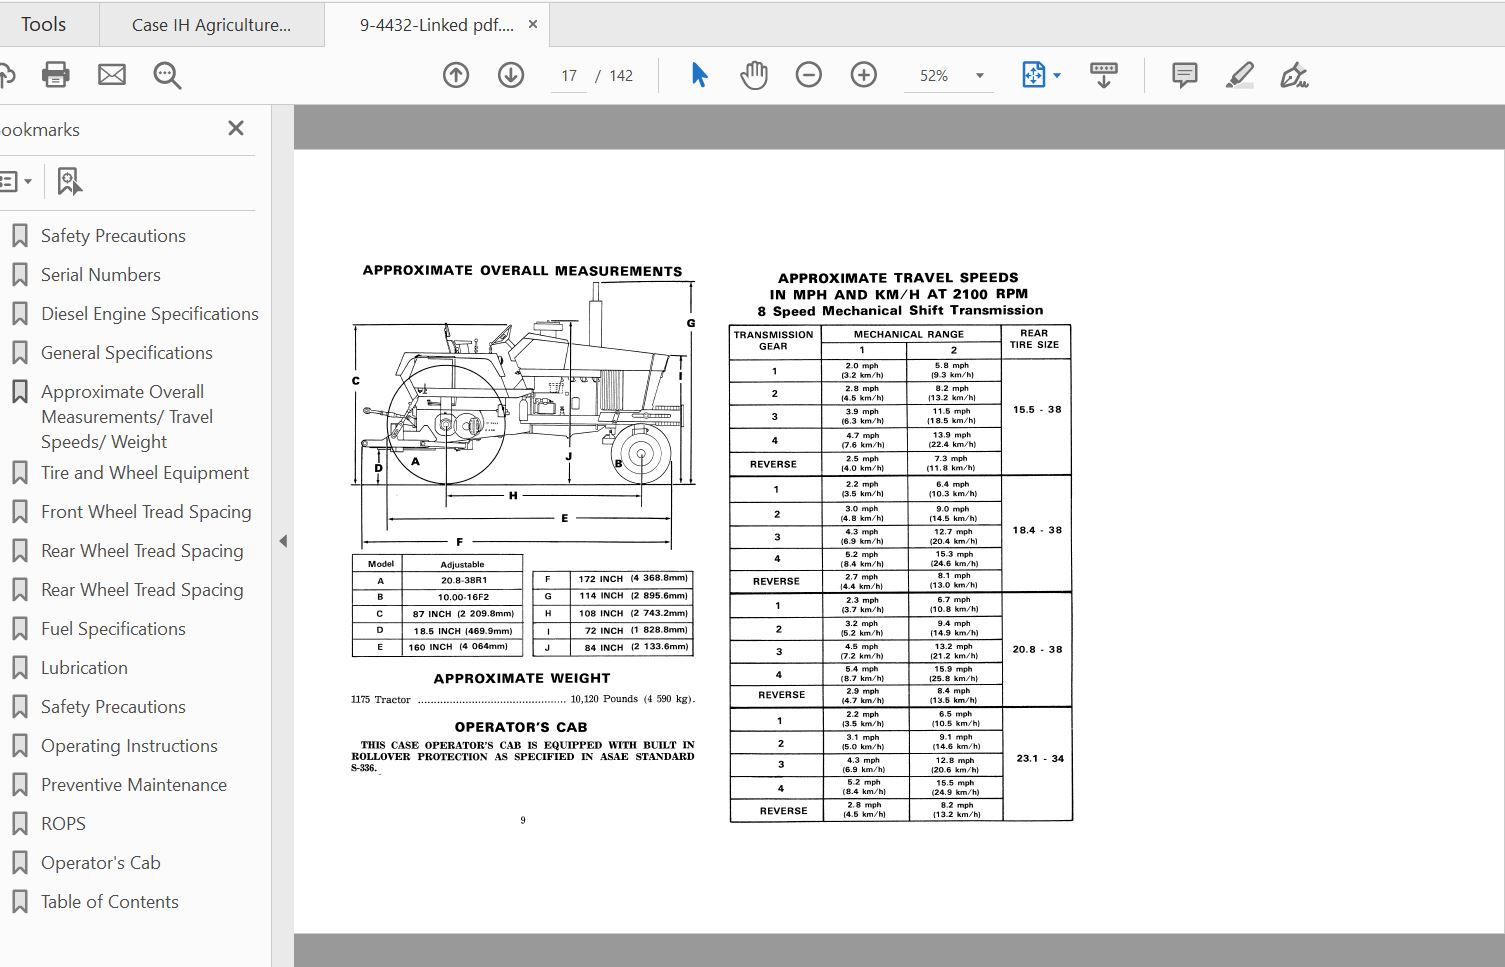Image resolution: width=1505 pixels, height=967 pixels.
Task: Switch to the Case IH Agriculture tab
Action: (211, 23)
